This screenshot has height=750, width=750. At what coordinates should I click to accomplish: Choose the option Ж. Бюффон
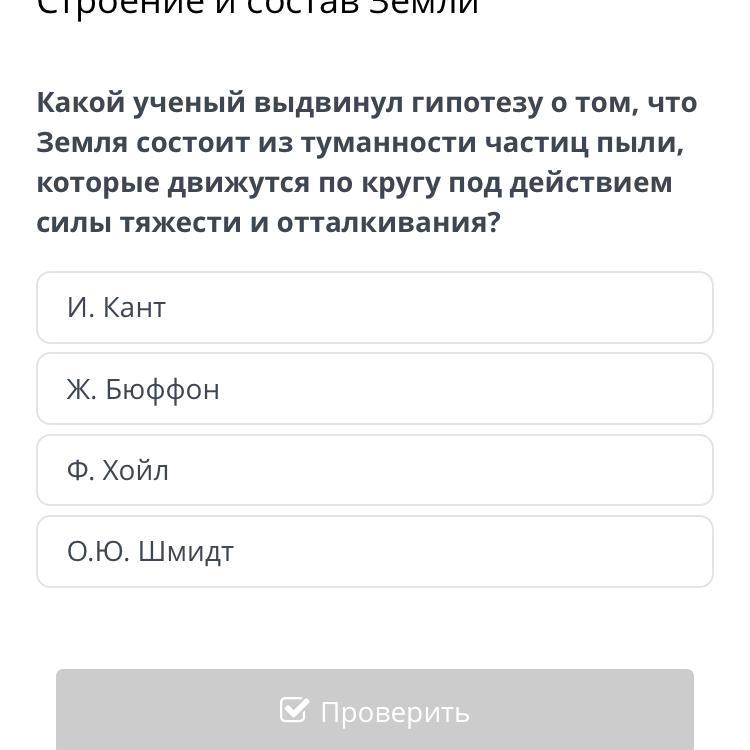(375, 389)
